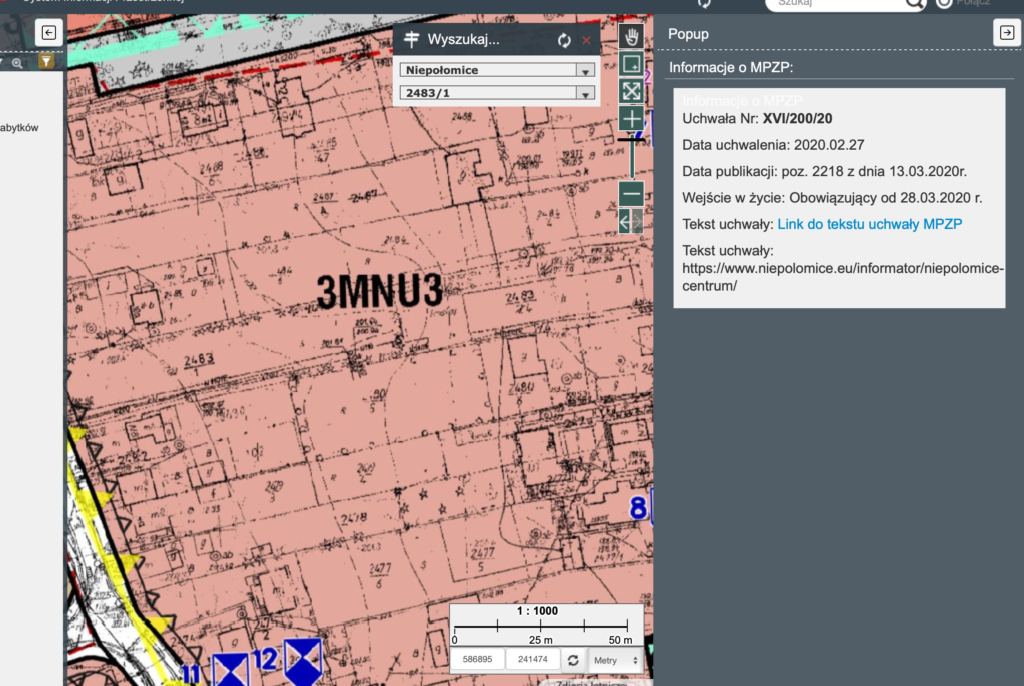This screenshot has width=1024, height=686.
Task: Refresh coordinates with the sync button
Action: [573, 660]
